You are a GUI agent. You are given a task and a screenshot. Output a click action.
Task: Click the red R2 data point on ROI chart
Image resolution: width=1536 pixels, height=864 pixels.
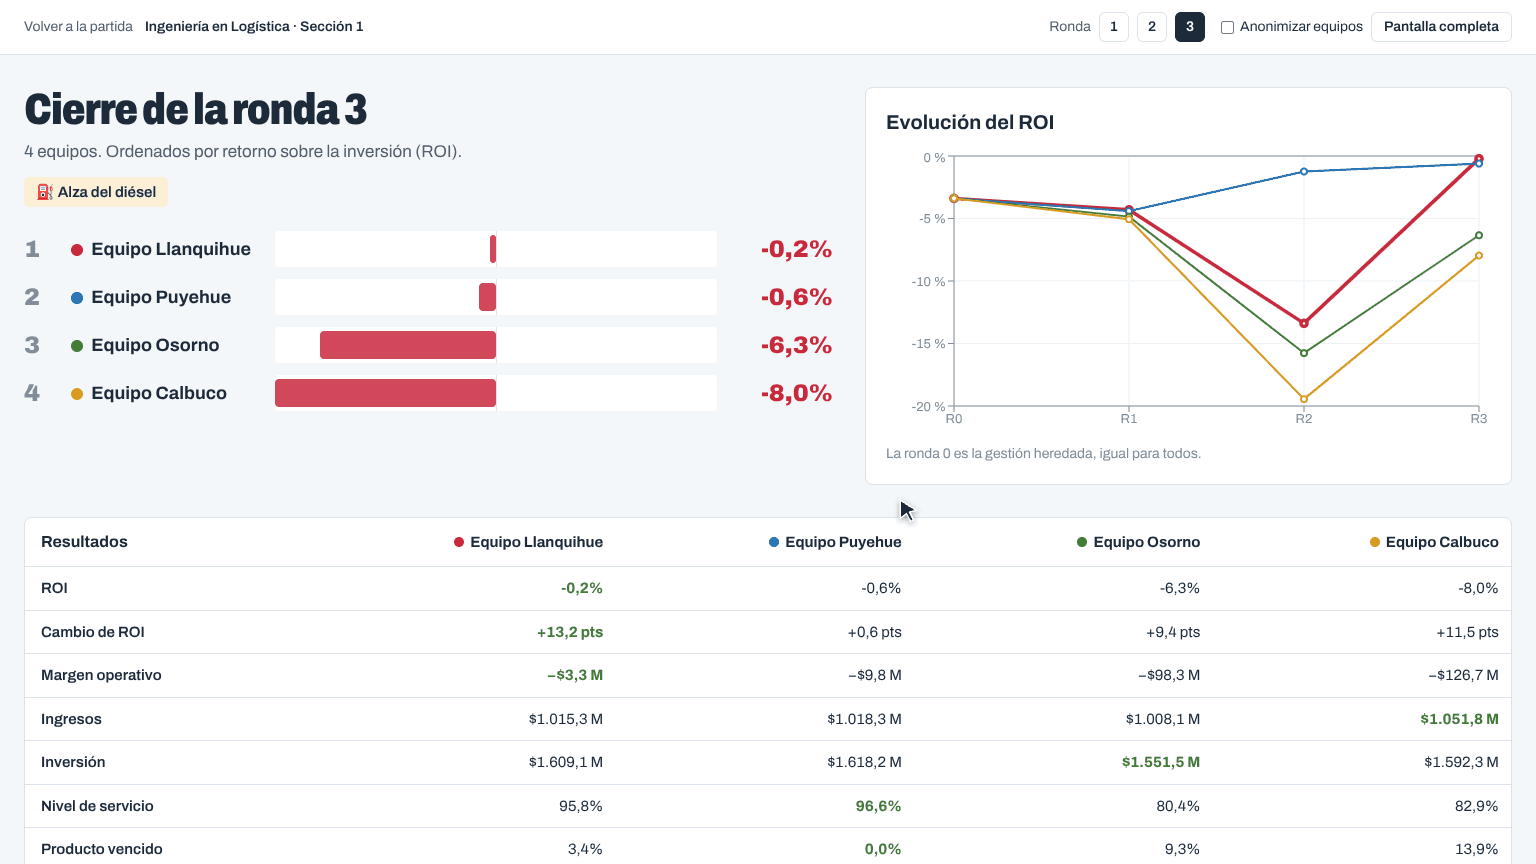pyautogui.click(x=1304, y=323)
